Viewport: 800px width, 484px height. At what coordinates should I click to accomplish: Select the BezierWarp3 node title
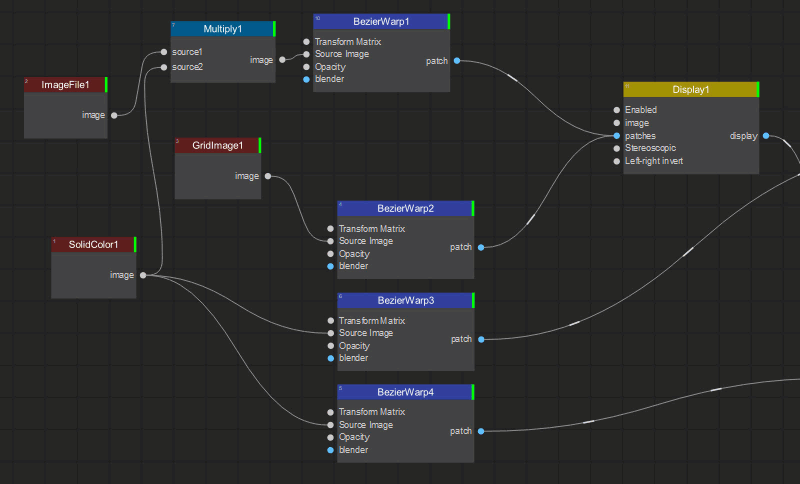[406, 300]
